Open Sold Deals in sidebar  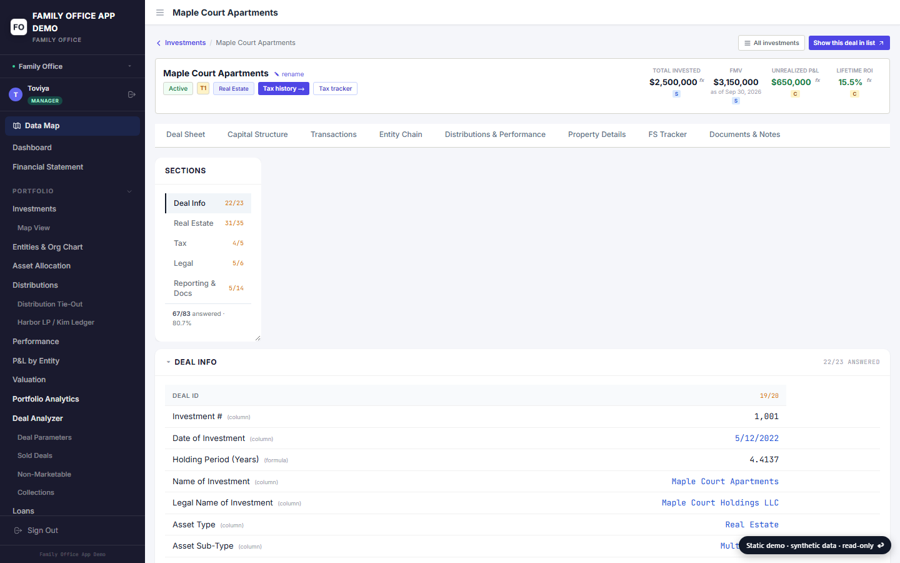(34, 456)
